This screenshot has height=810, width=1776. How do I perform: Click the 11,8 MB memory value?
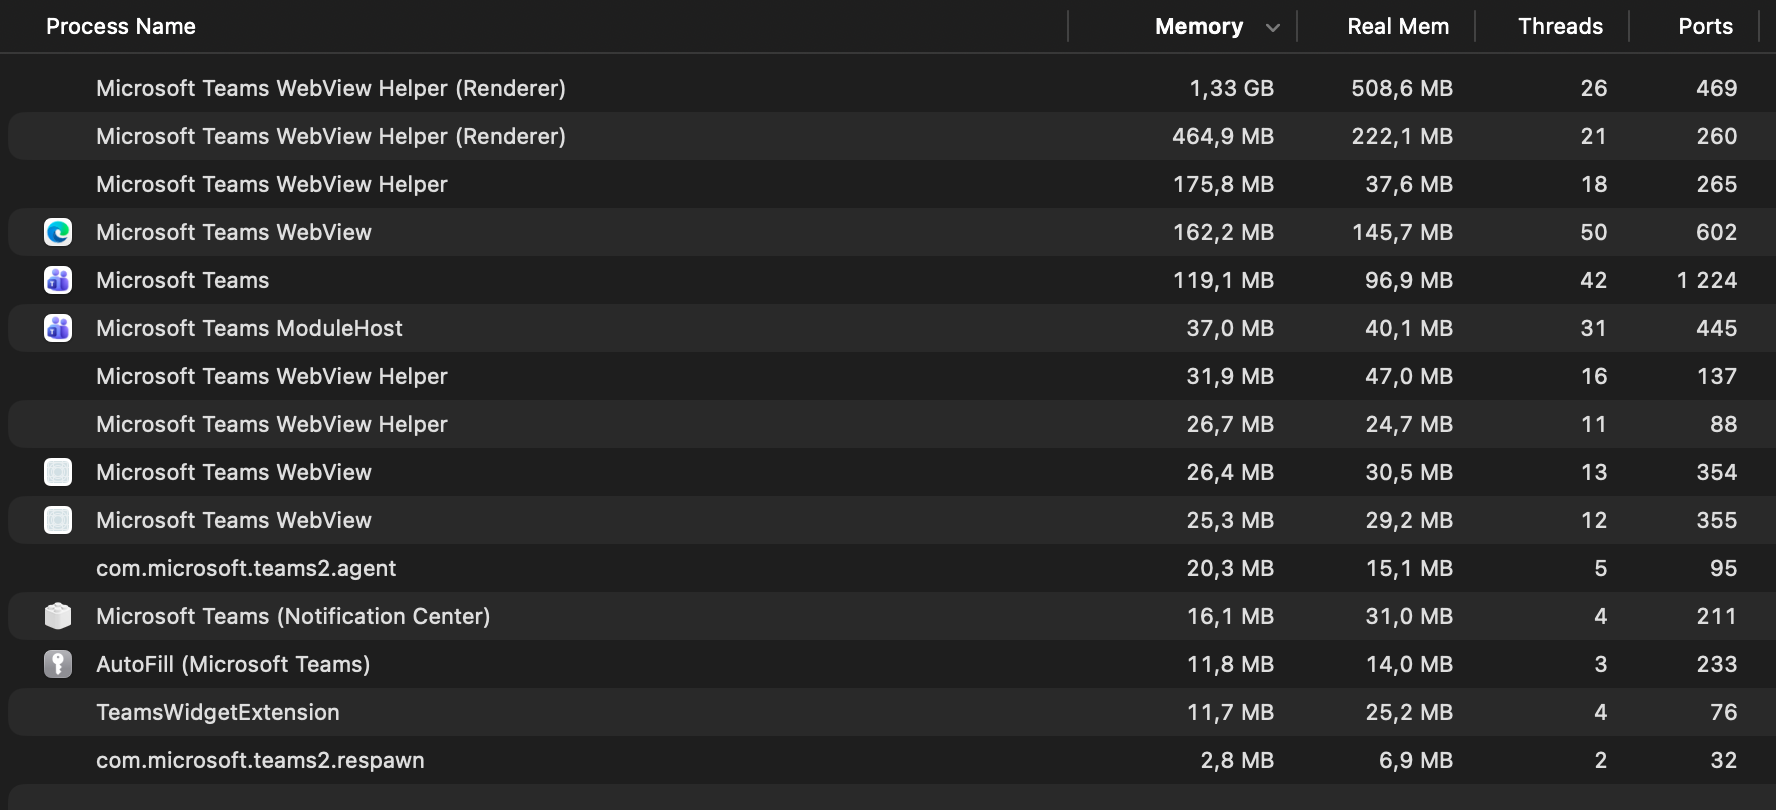click(x=1230, y=664)
